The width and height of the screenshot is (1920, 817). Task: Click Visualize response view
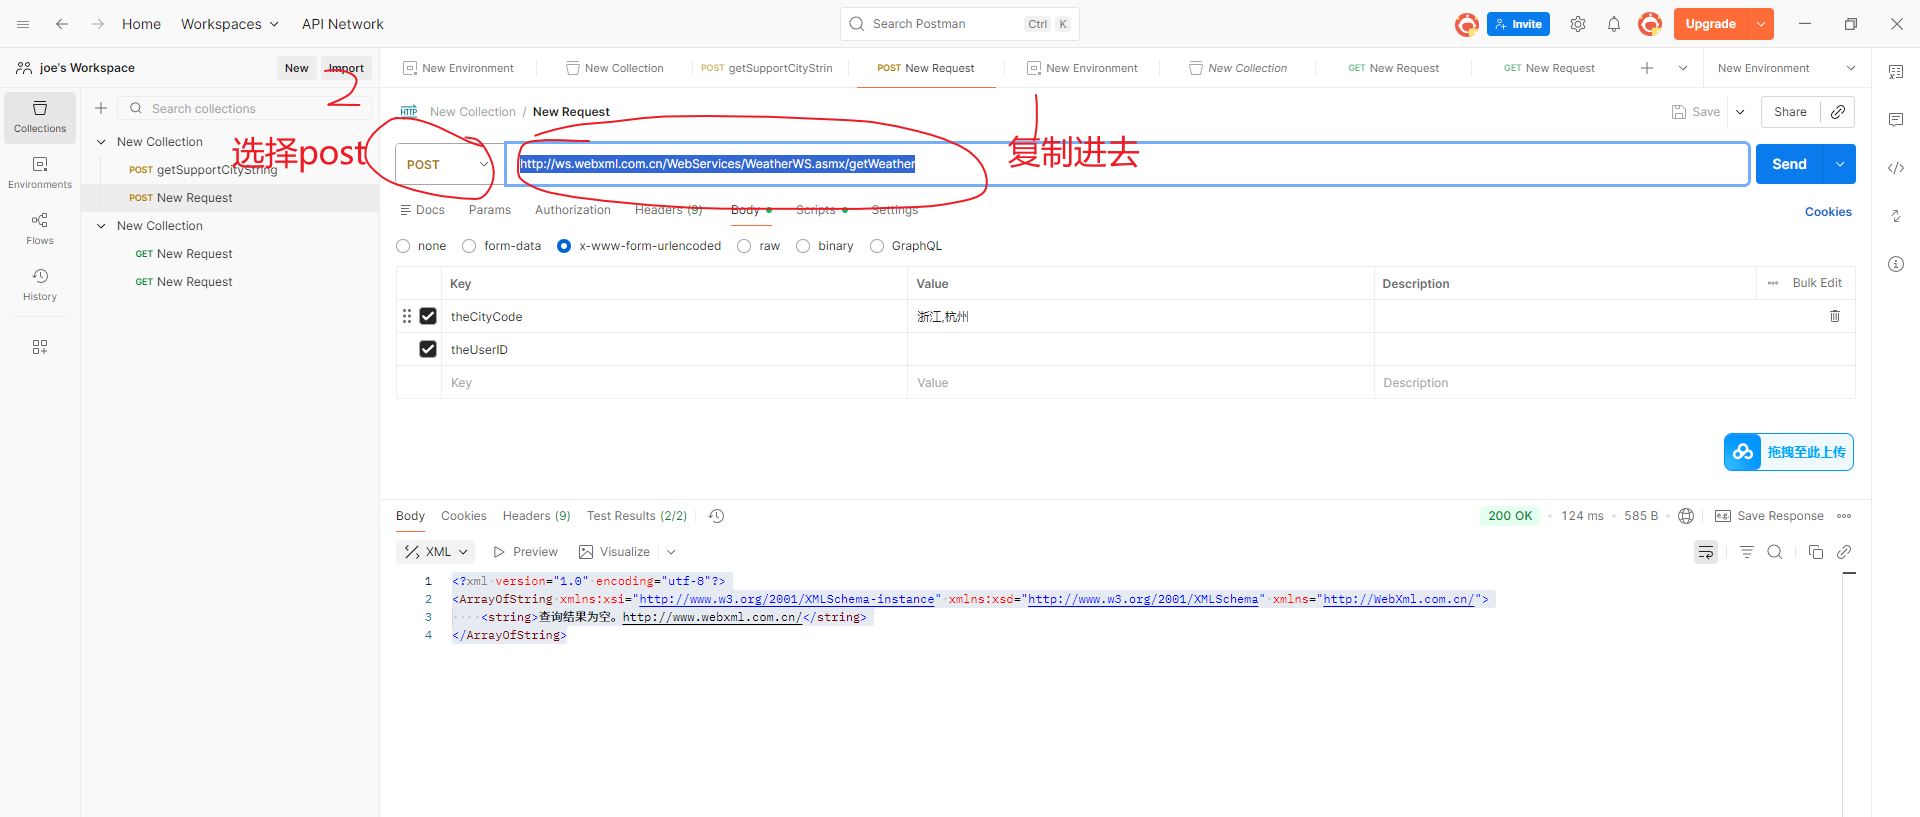[614, 552]
